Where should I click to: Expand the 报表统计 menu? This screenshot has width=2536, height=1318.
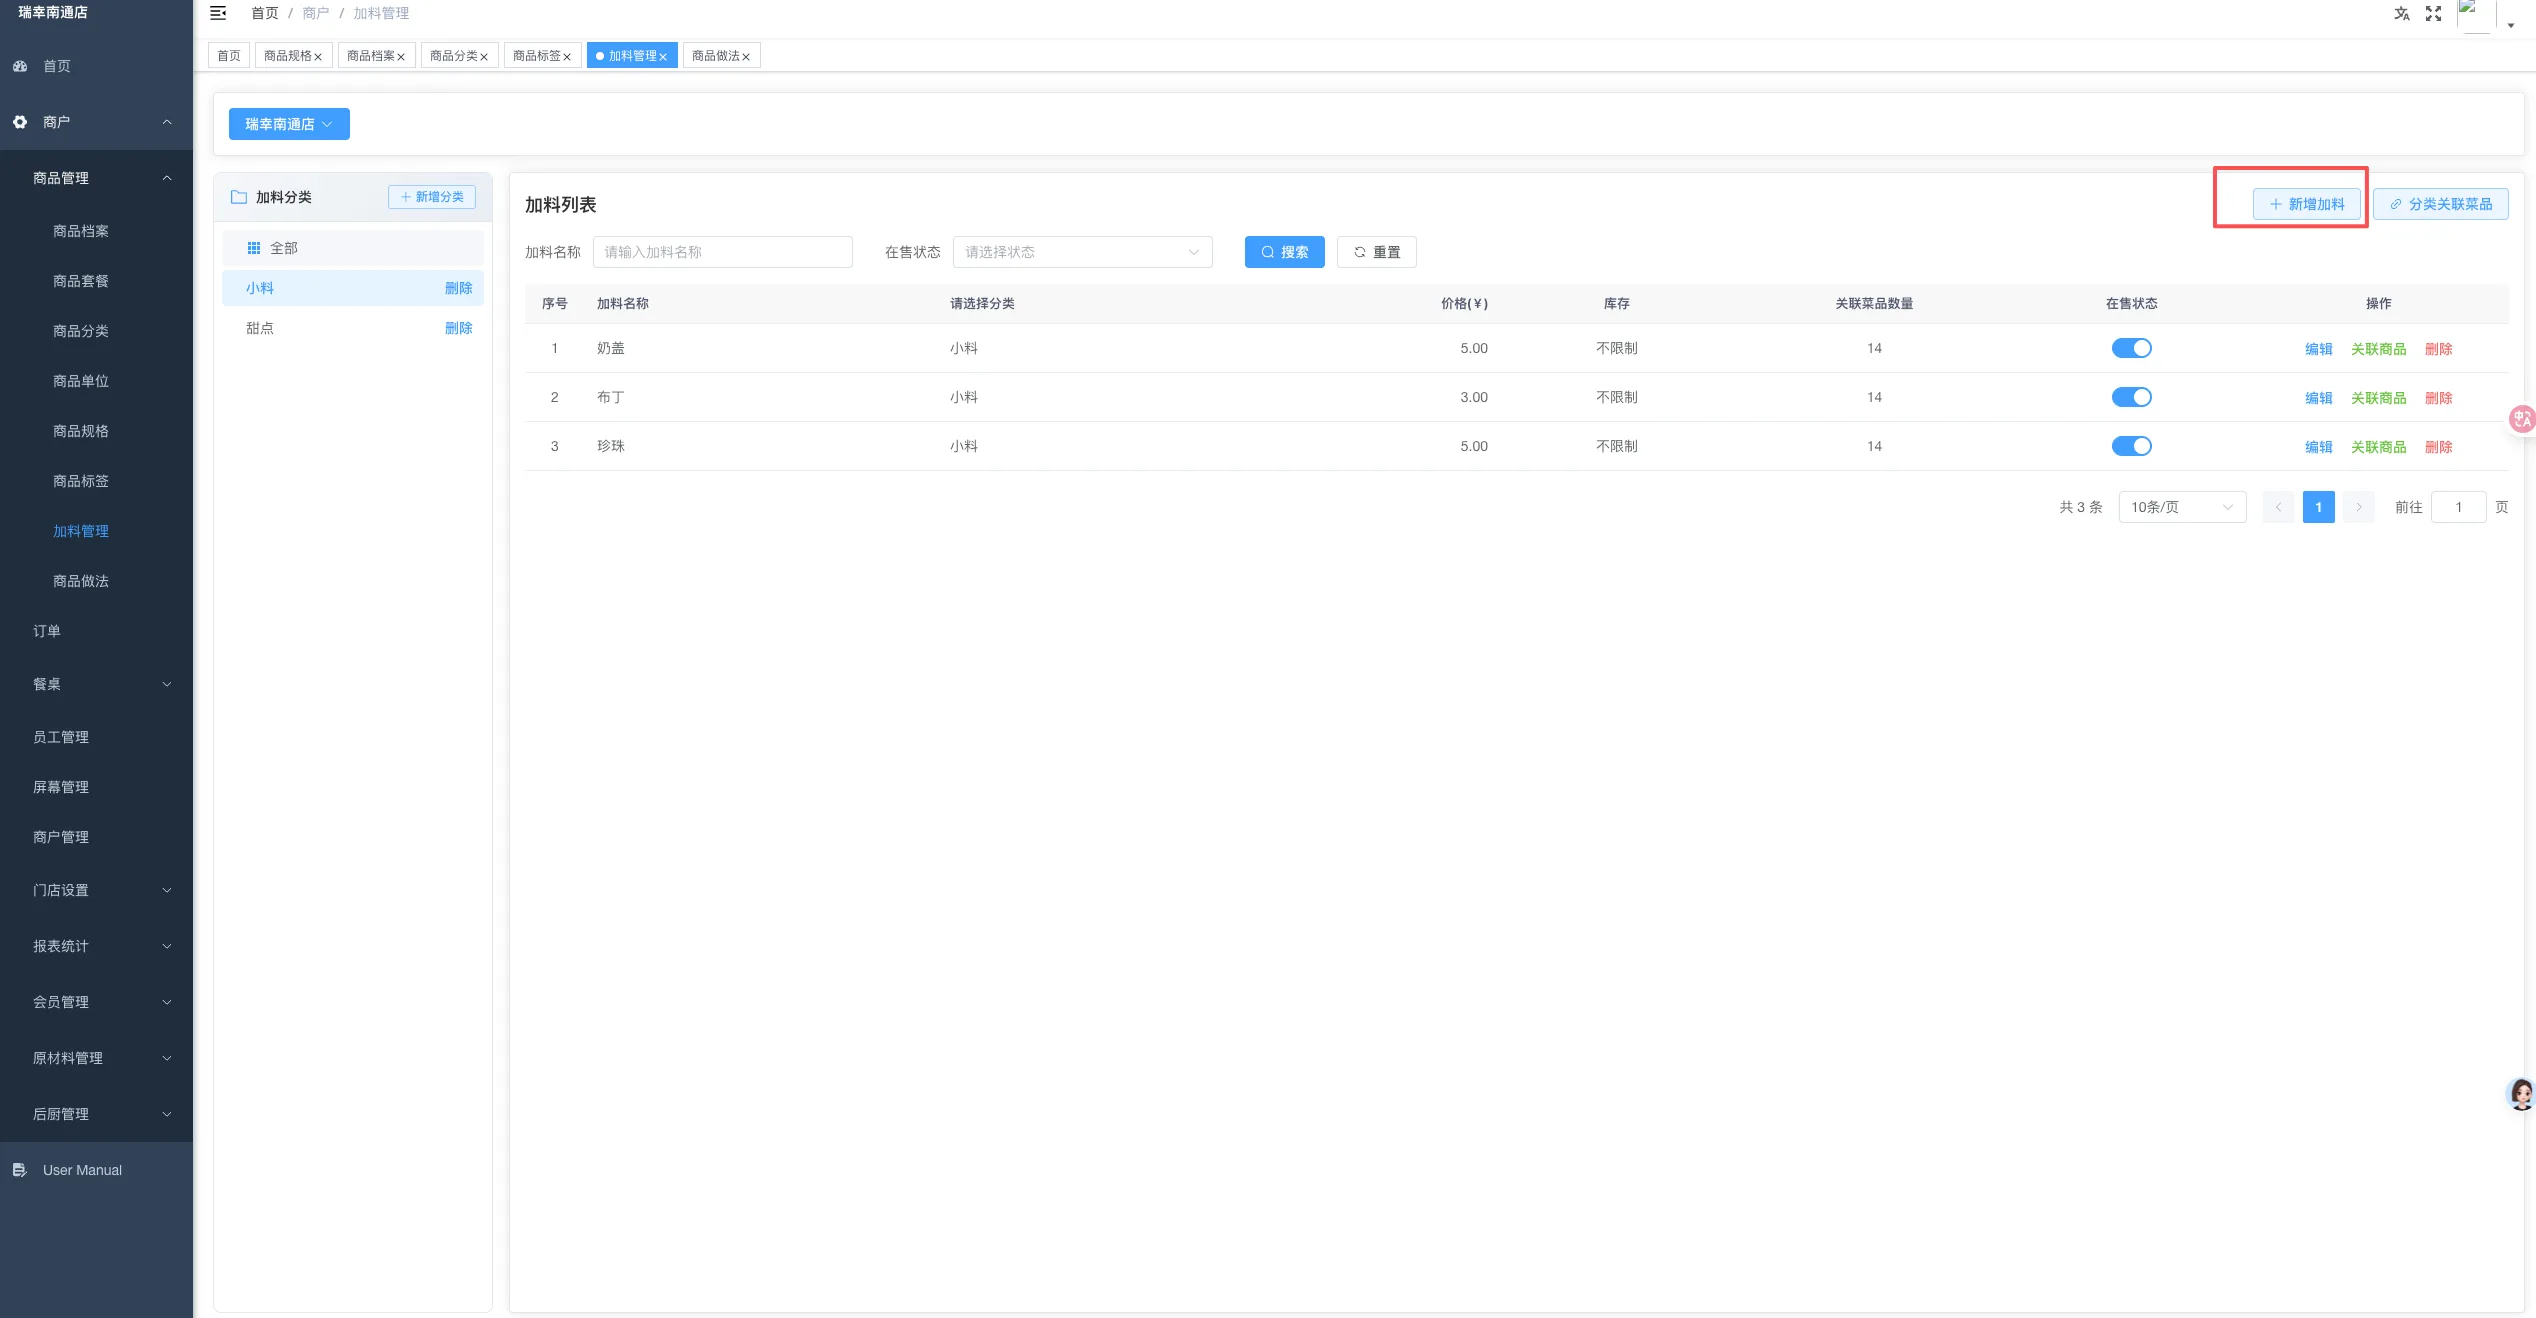(x=96, y=946)
